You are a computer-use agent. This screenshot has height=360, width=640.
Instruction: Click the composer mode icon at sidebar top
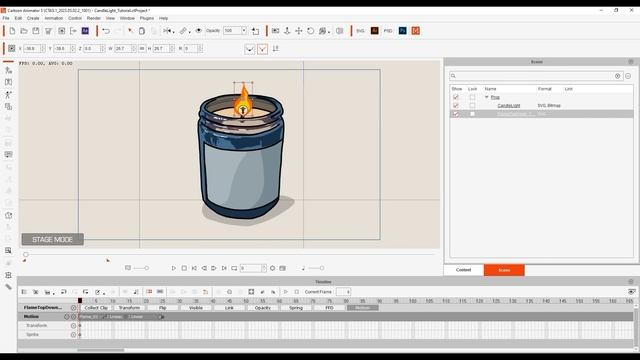tap(9, 70)
